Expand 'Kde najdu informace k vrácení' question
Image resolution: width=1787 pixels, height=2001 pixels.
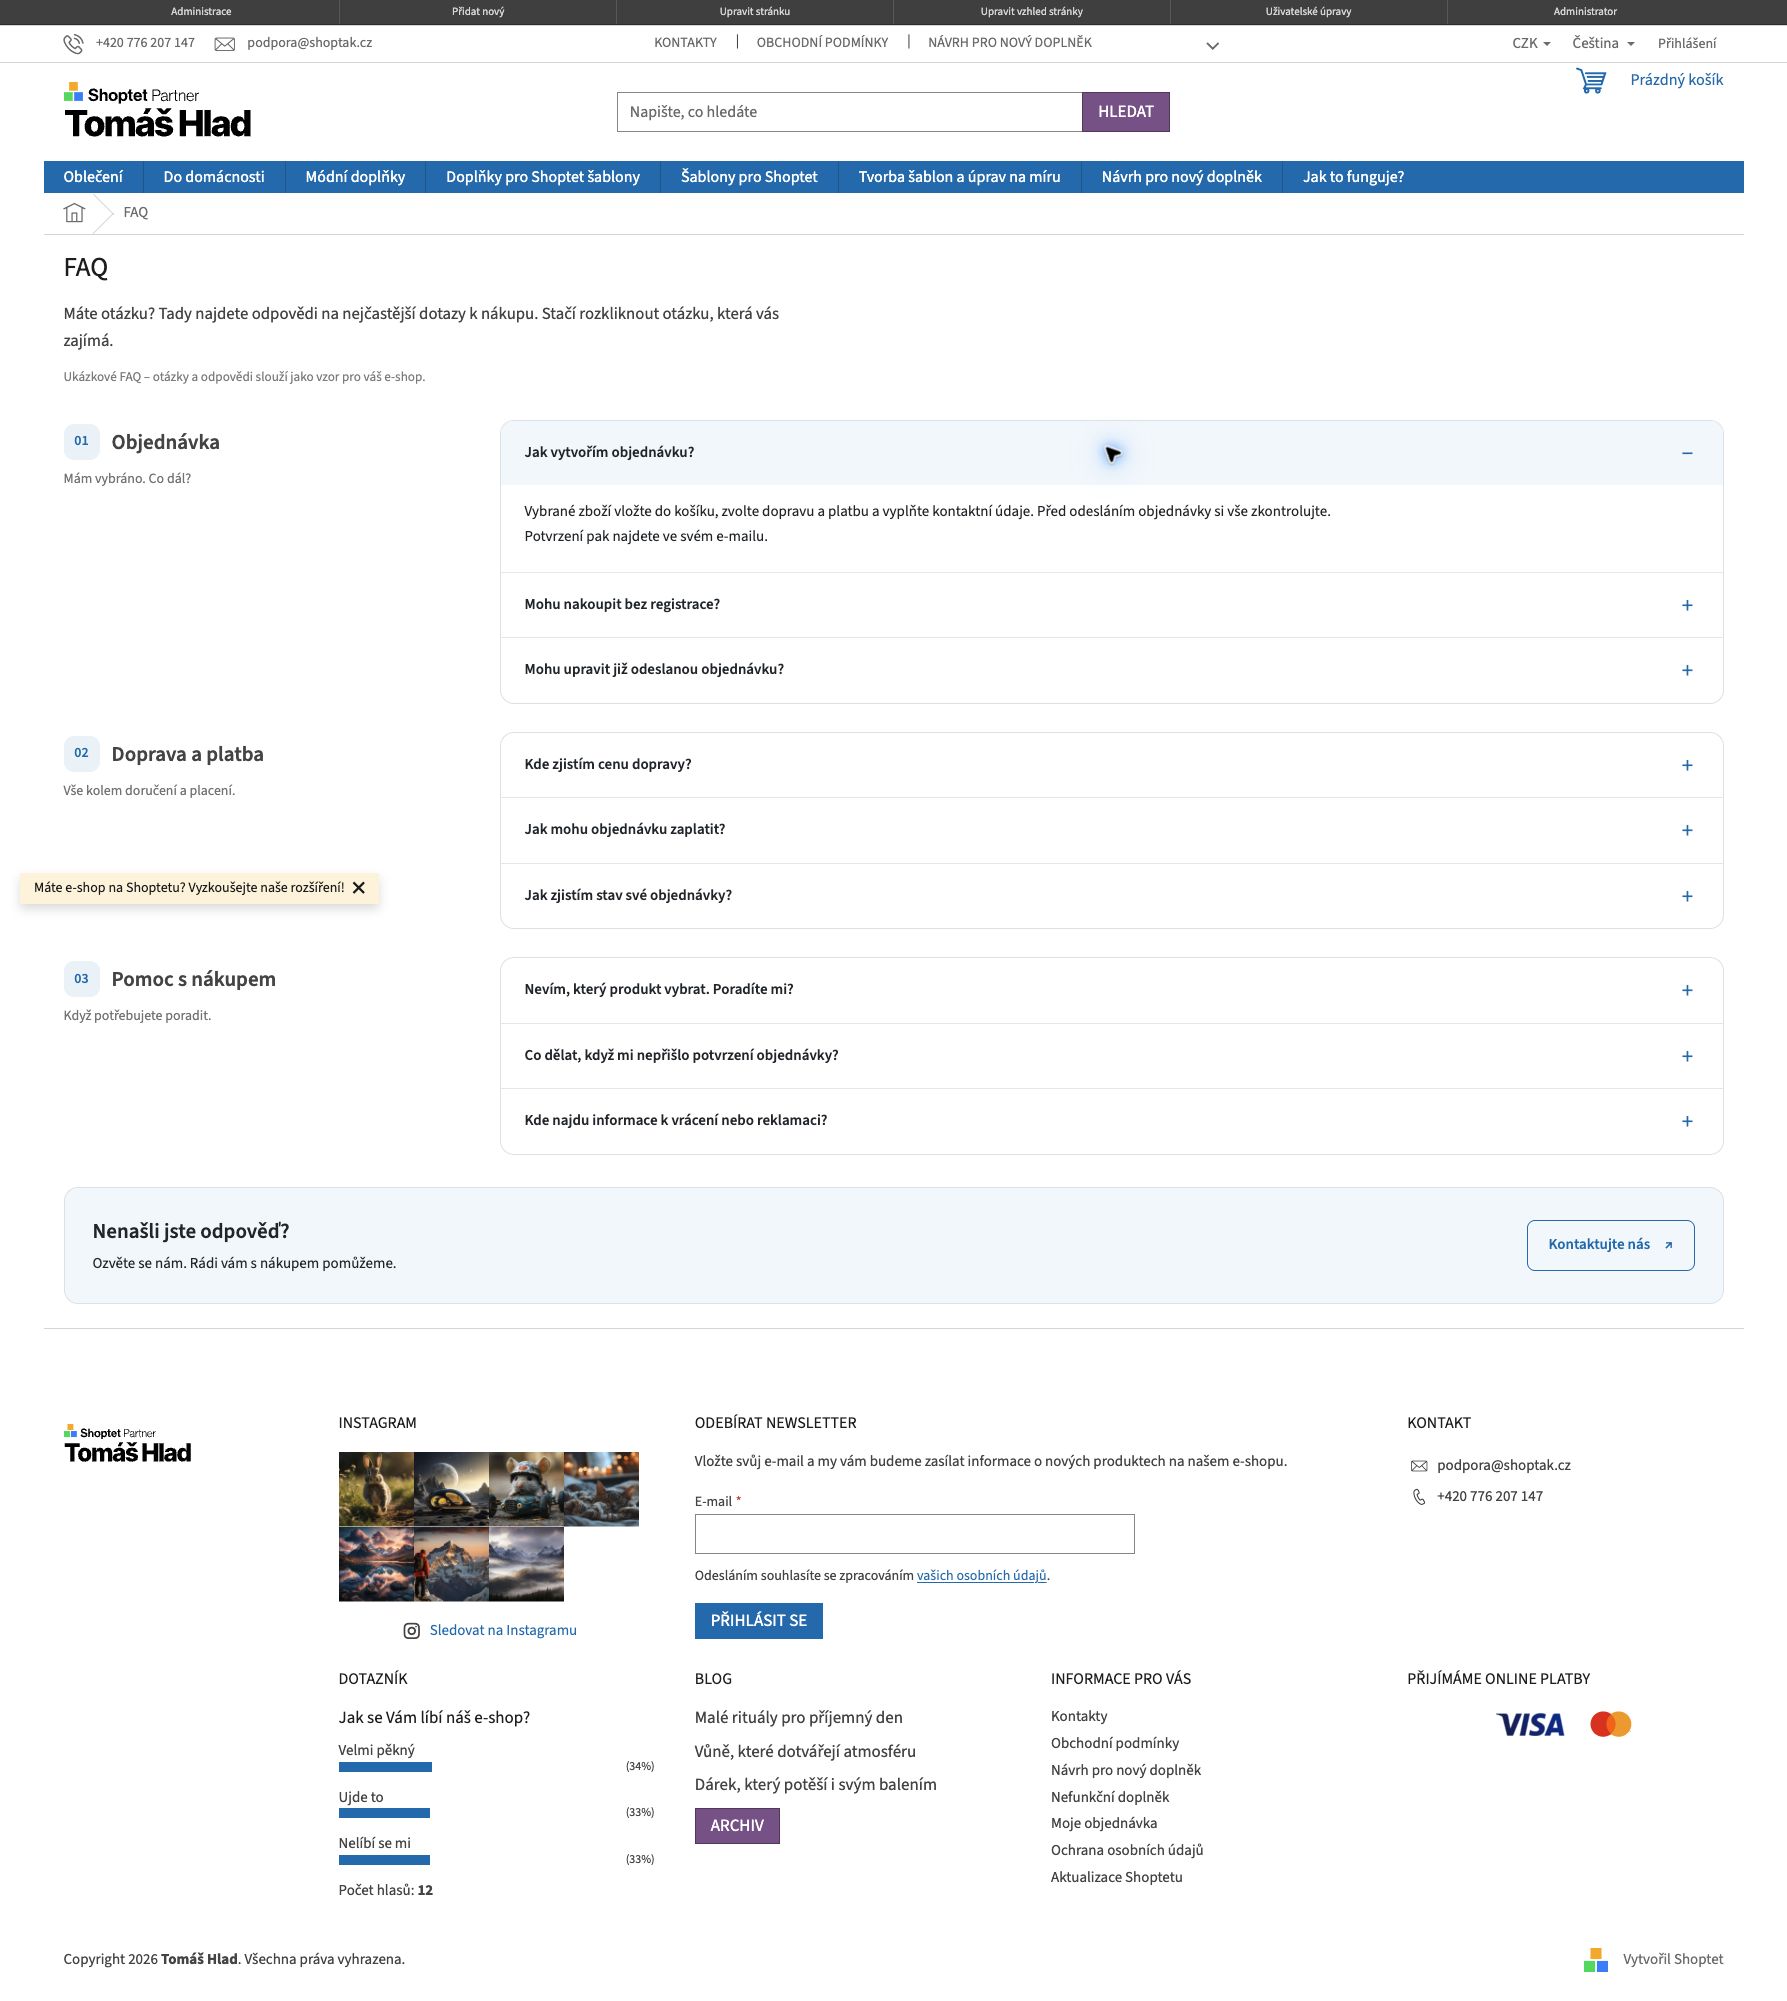tap(1111, 1121)
